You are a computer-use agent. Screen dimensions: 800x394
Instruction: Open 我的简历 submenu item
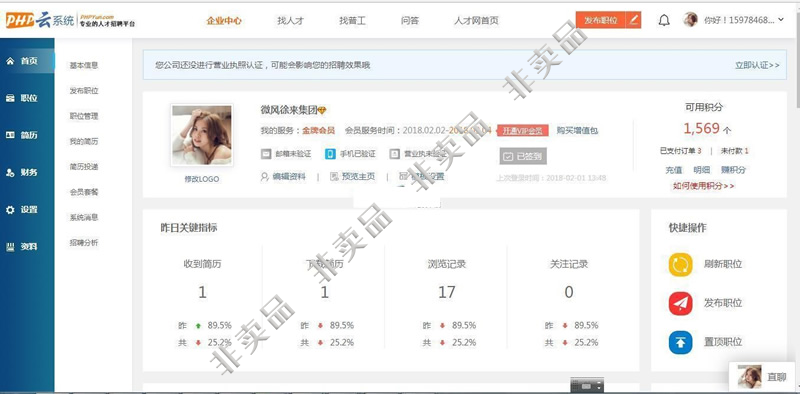pyautogui.click(x=84, y=141)
